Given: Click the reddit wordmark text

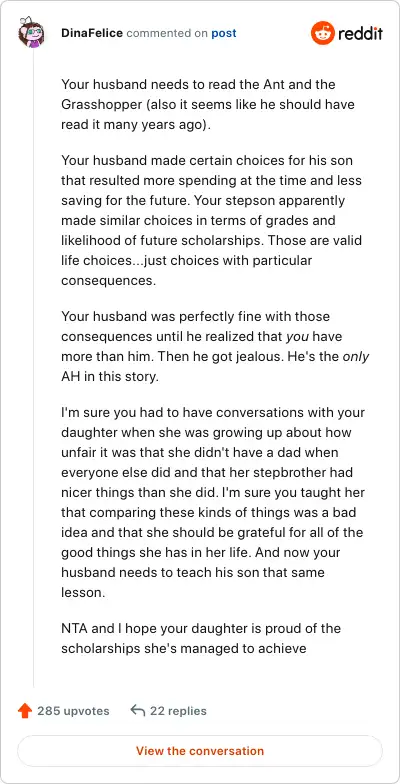Looking at the screenshot, I should coord(360,34).
